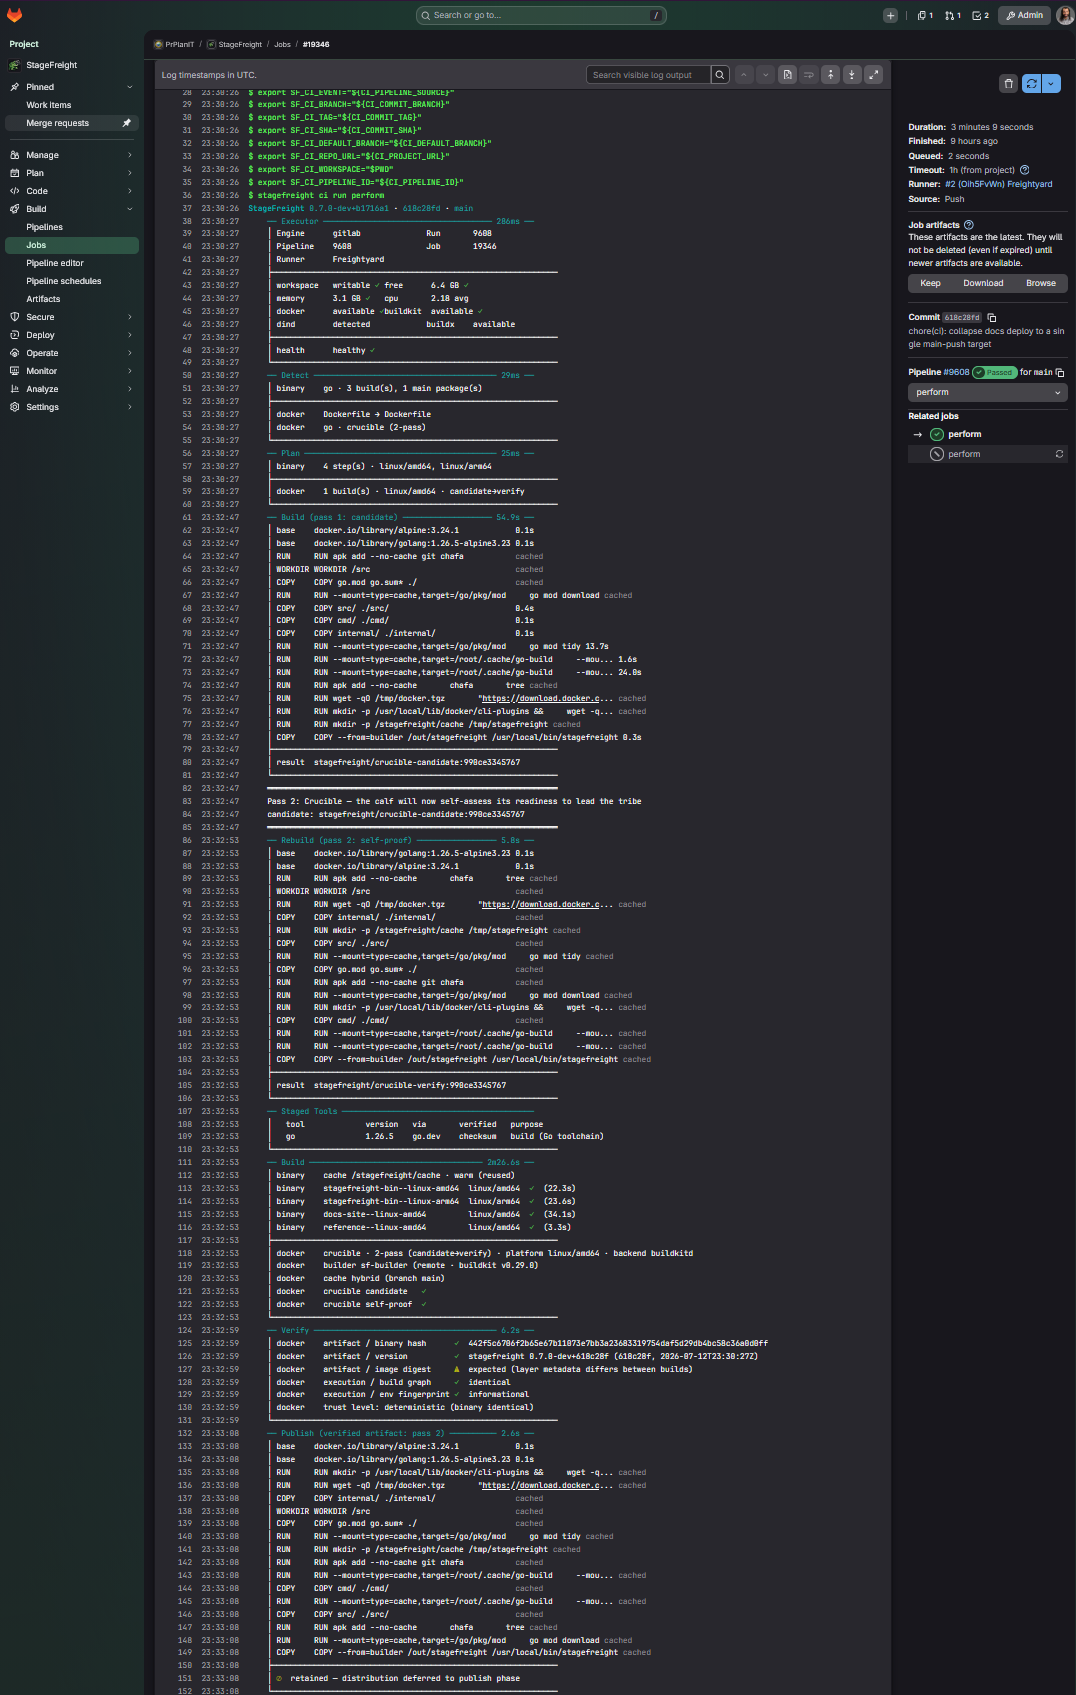Open the Admin area button
The width and height of the screenshot is (1076, 1695).
click(x=1024, y=15)
